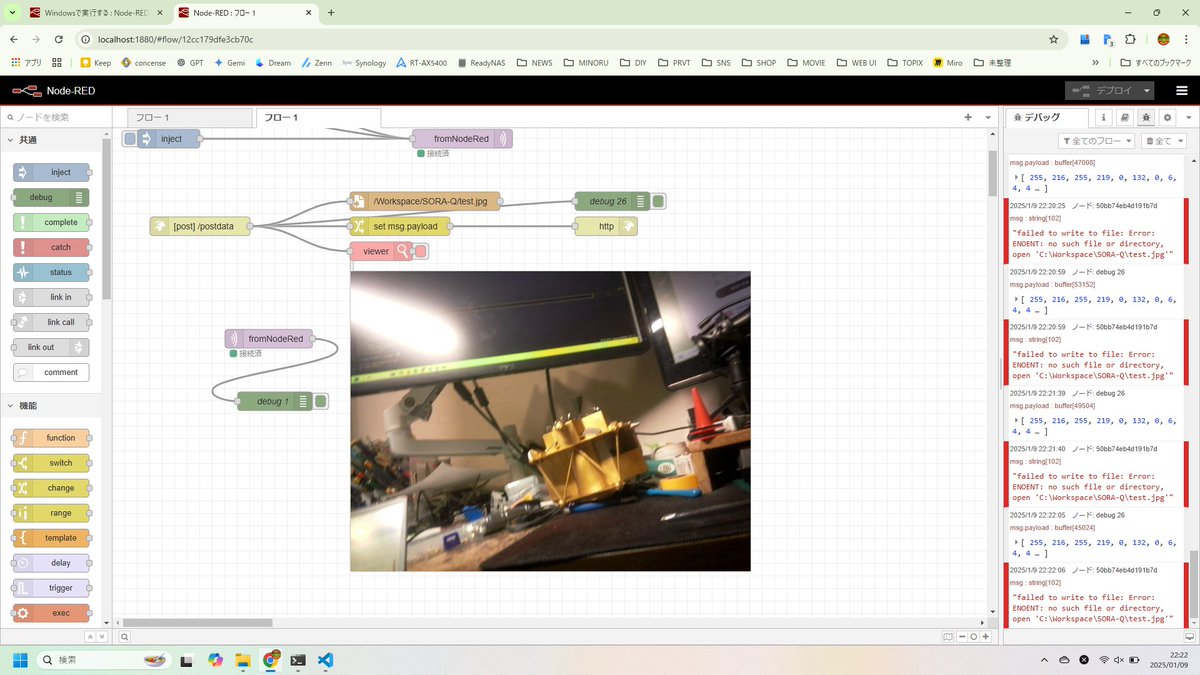Toggle output of the debug 26 node
This screenshot has width=1200, height=675.
tap(657, 200)
